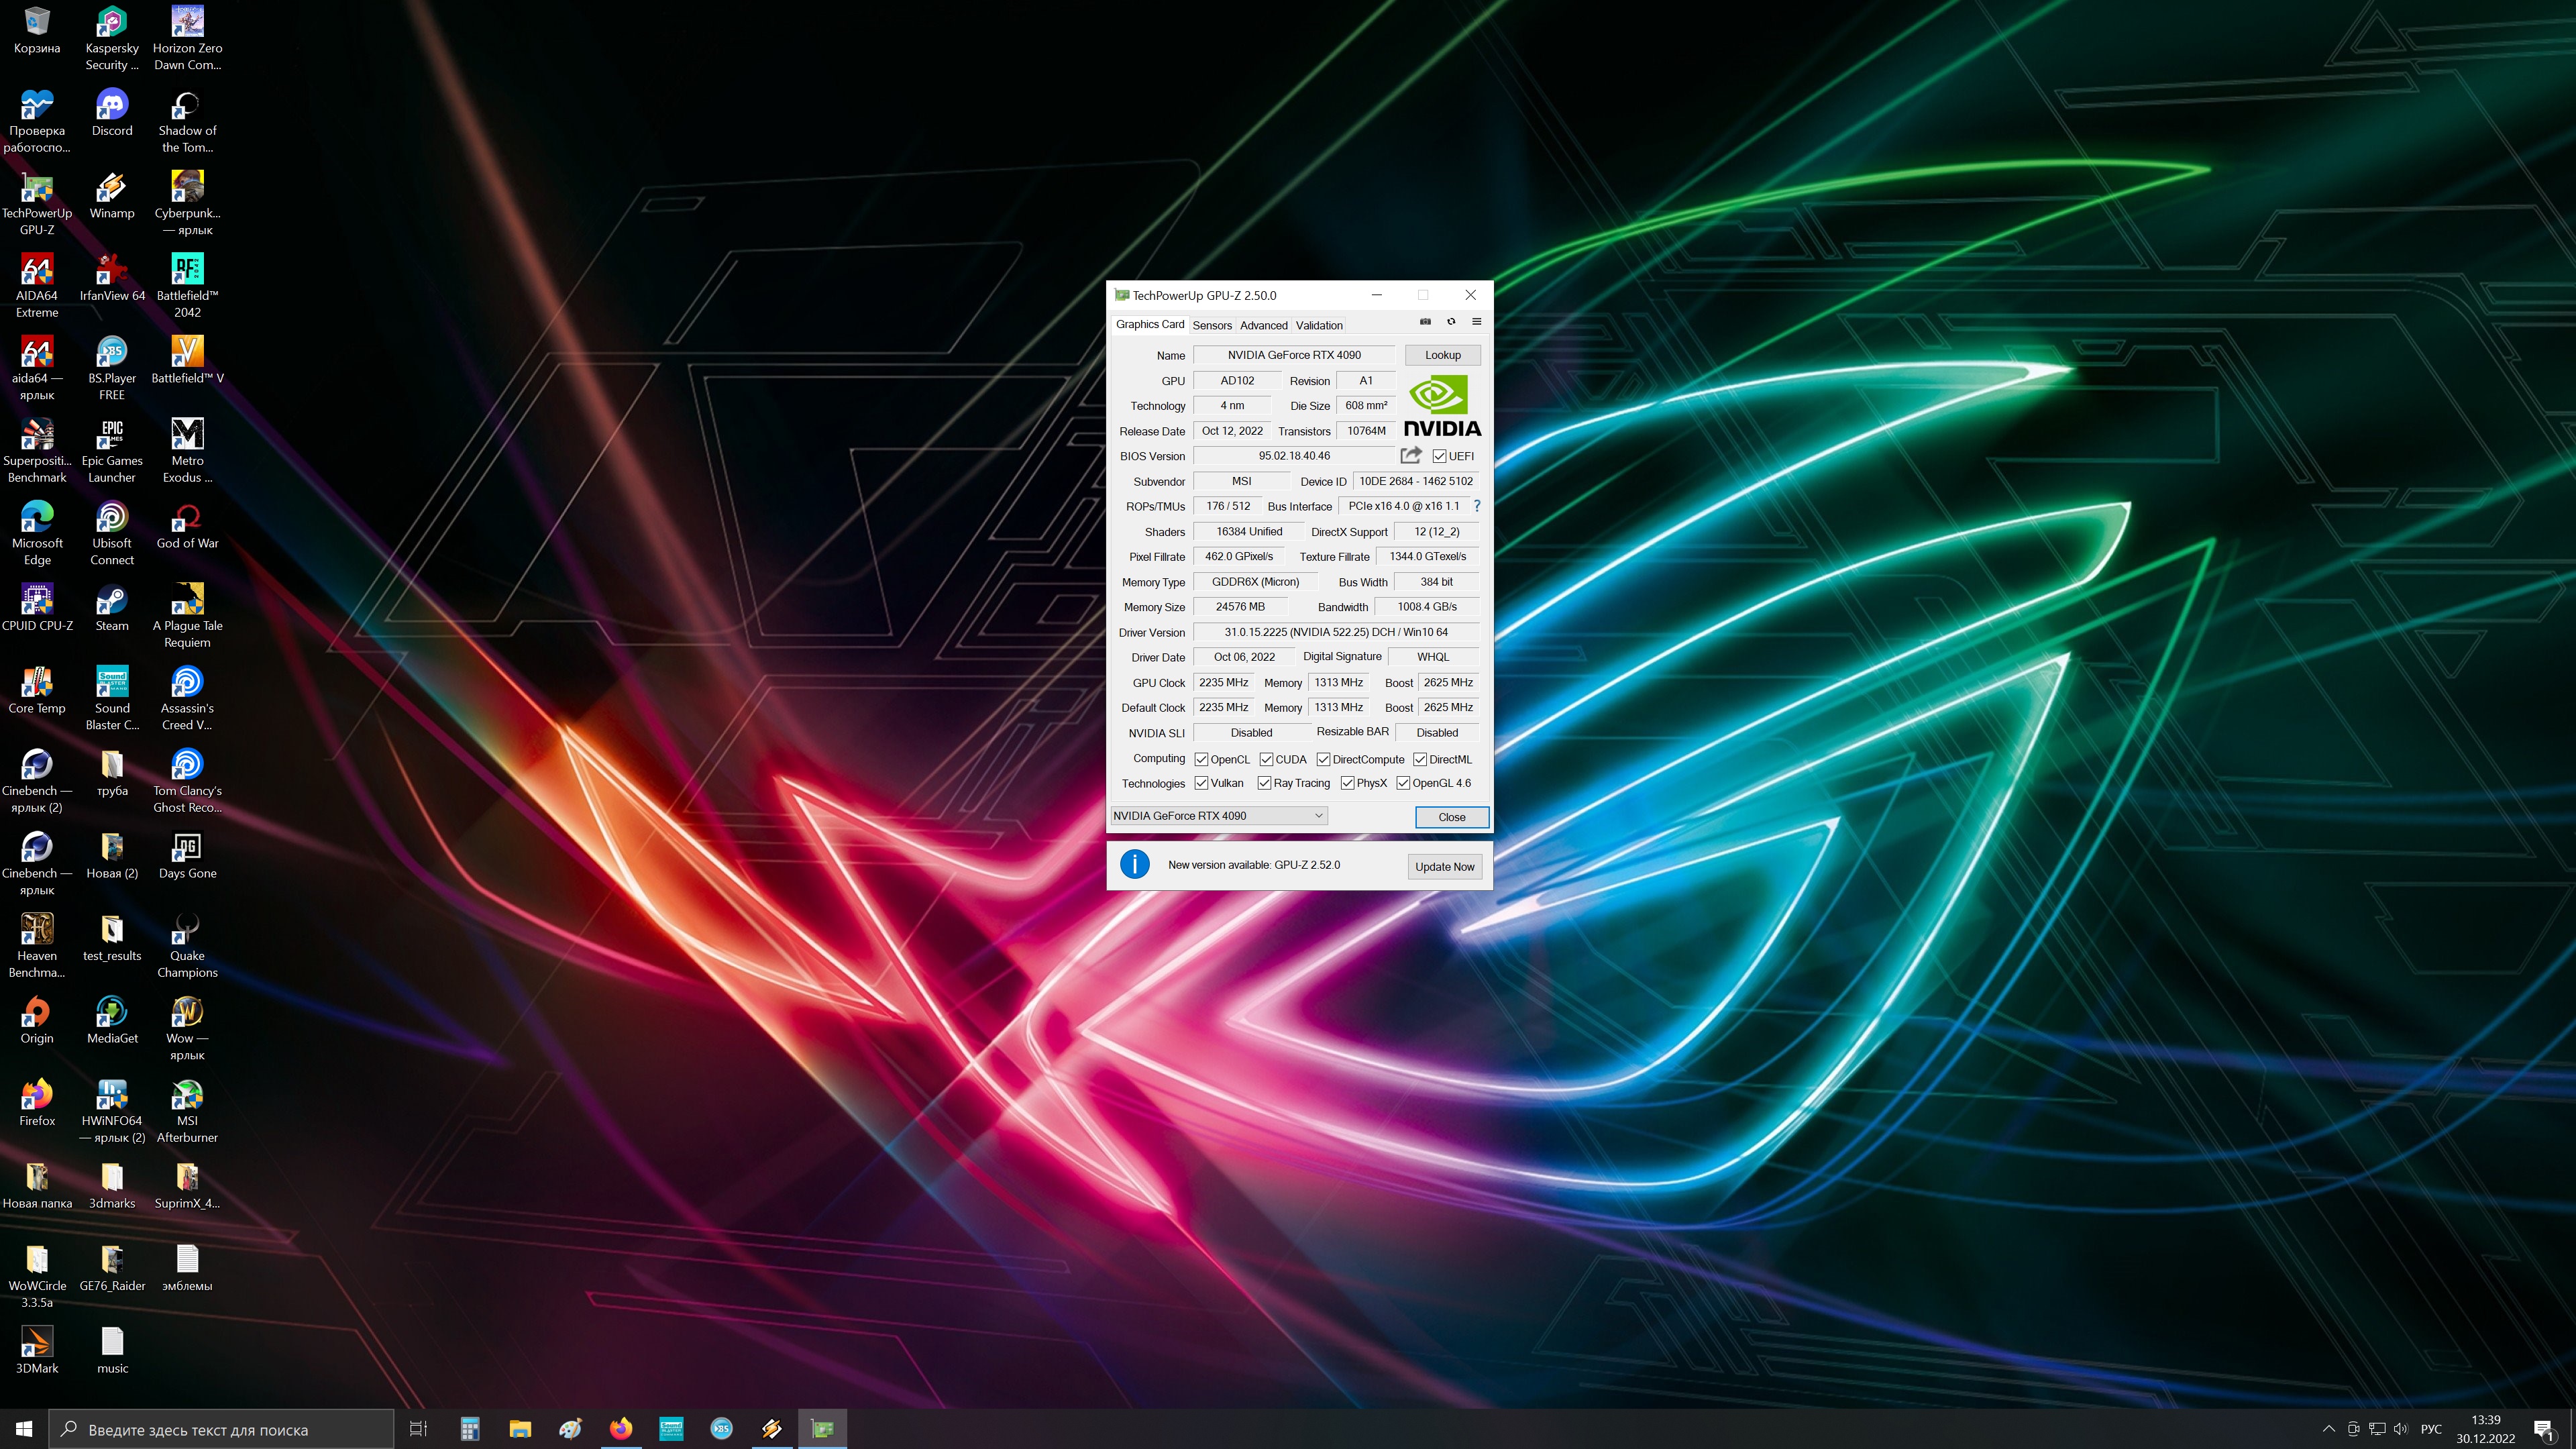Viewport: 2576px width, 1449px height.
Task: Click the BIOS export share arrow icon
Action: pos(1410,456)
